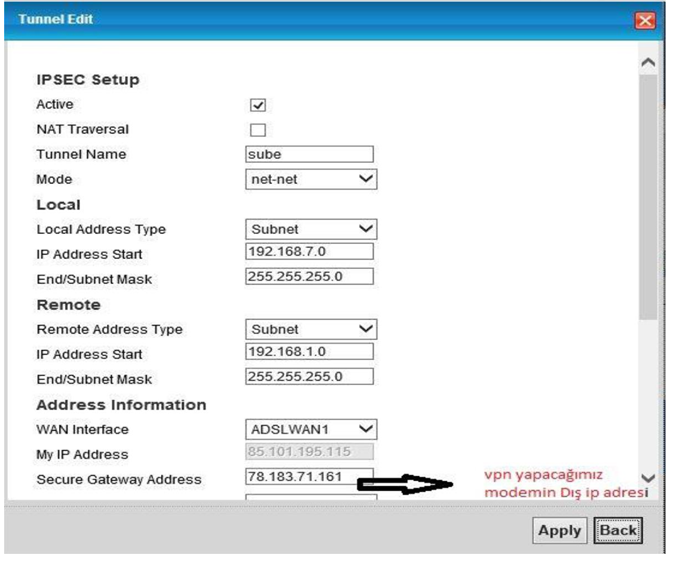Close the Tunnel Edit dialog
Image resolution: width=684 pixels, height=577 pixels.
tap(645, 20)
